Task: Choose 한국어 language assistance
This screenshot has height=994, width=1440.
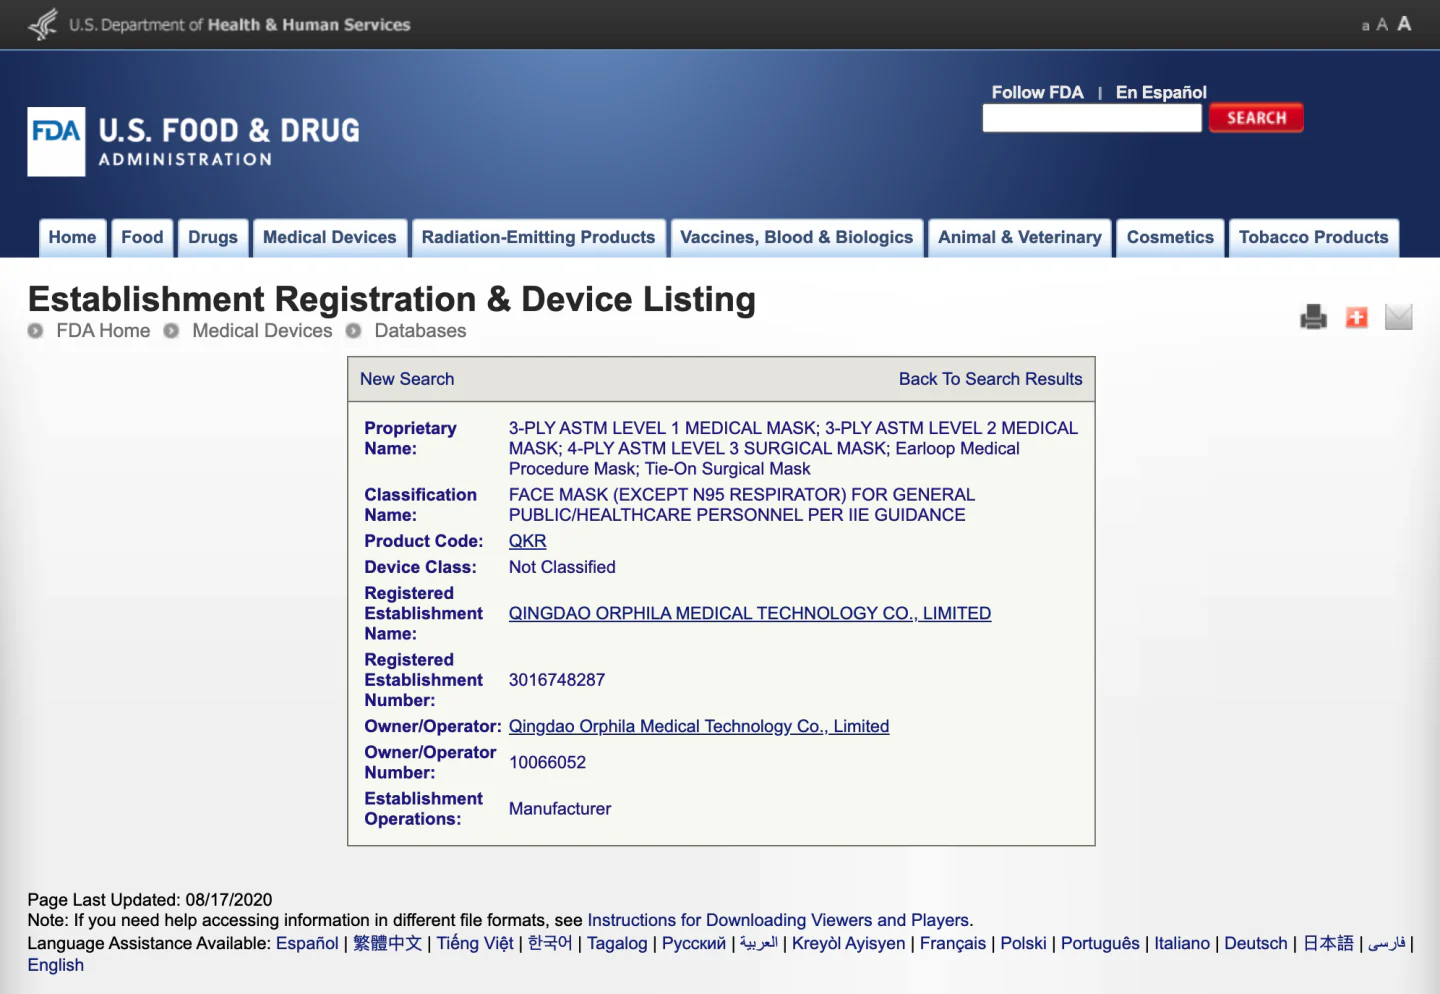Action: 550,943
